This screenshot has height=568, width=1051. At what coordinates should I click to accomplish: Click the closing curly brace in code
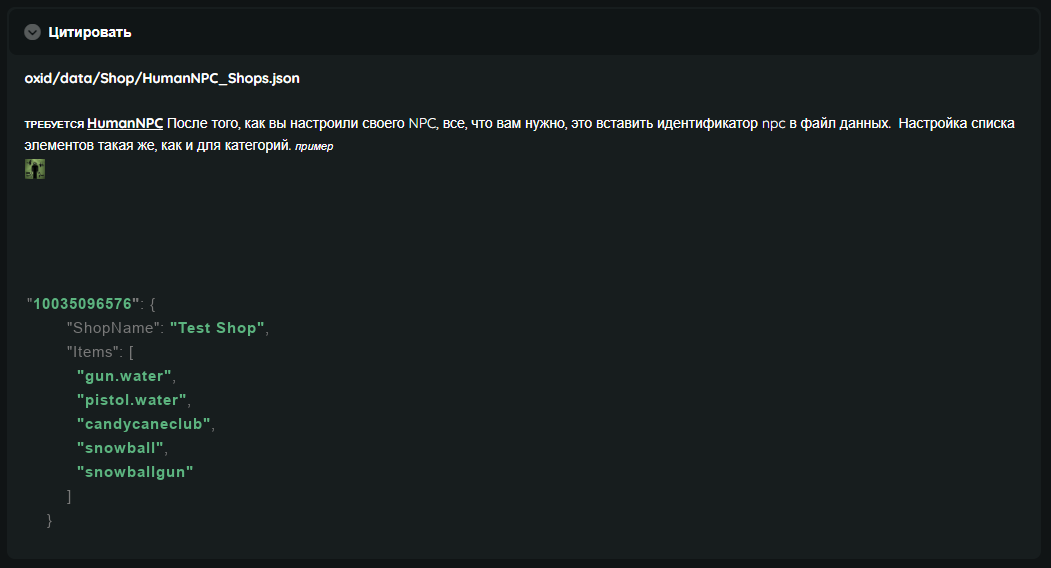pos(49,520)
